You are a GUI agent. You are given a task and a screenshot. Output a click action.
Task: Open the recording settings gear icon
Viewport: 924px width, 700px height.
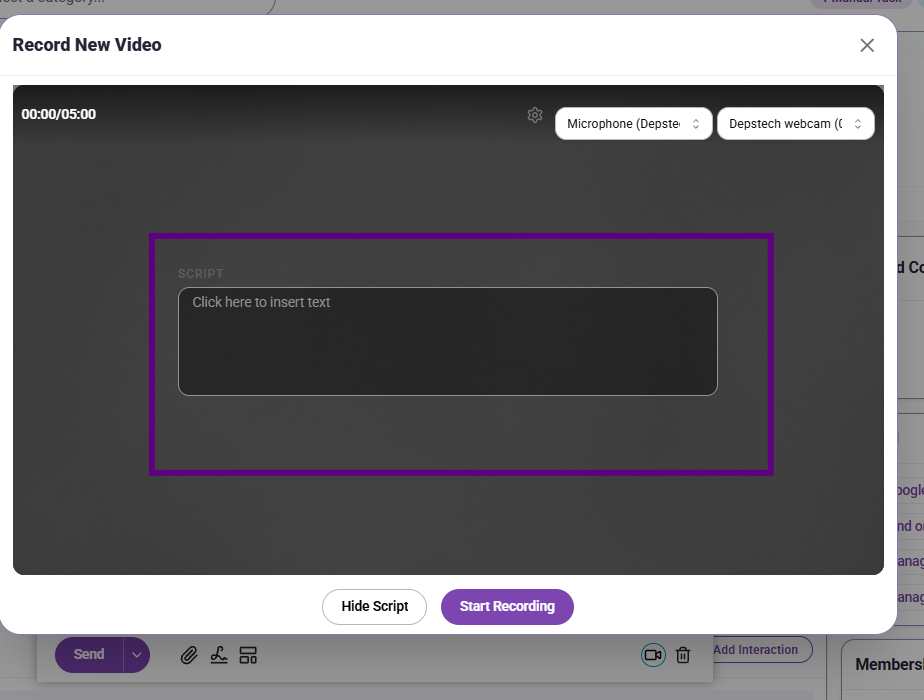[x=534, y=115]
